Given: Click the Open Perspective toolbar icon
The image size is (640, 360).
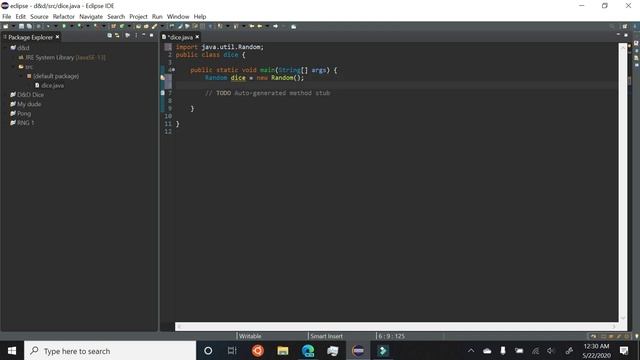Looking at the screenshot, I should (x=624, y=26).
